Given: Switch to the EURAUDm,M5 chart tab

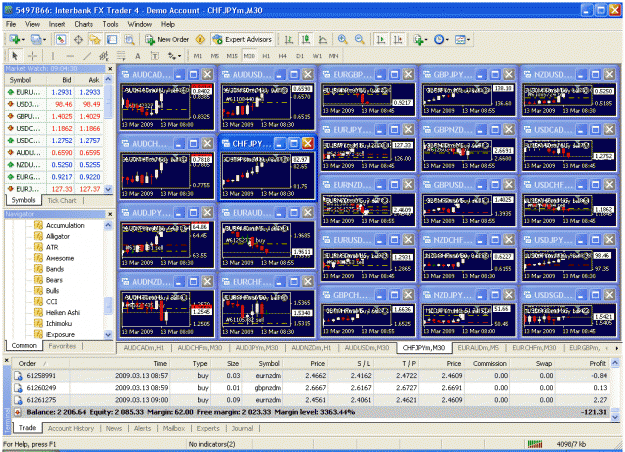Looking at the screenshot, I should (x=478, y=348).
